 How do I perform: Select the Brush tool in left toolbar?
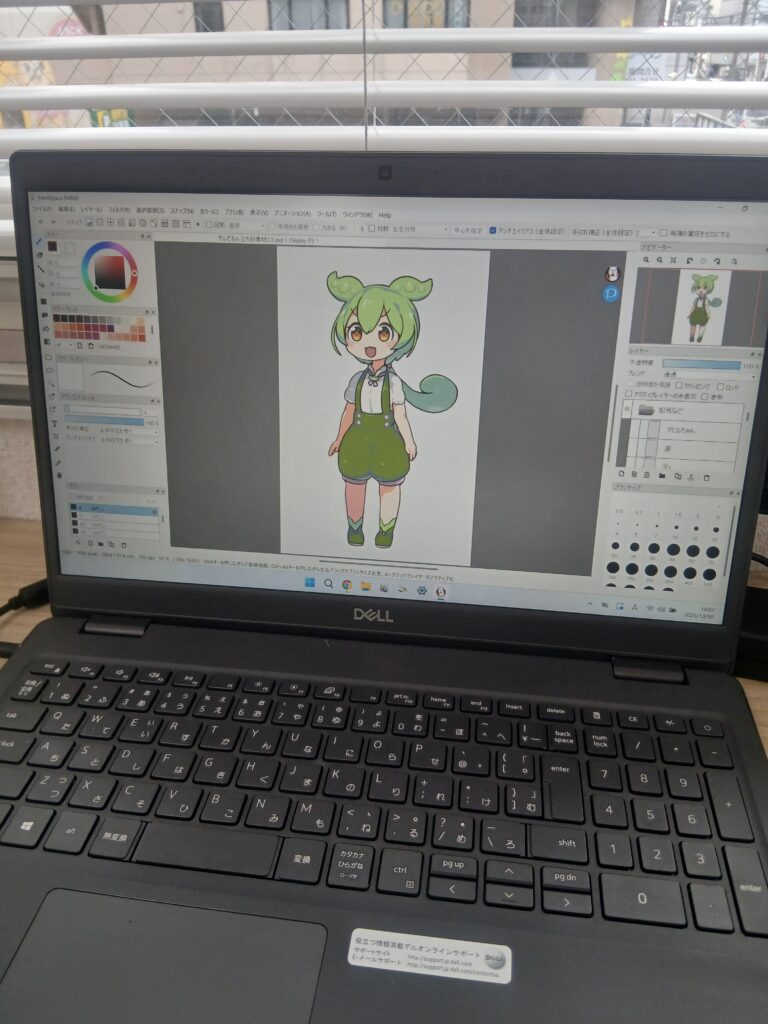click(39, 243)
